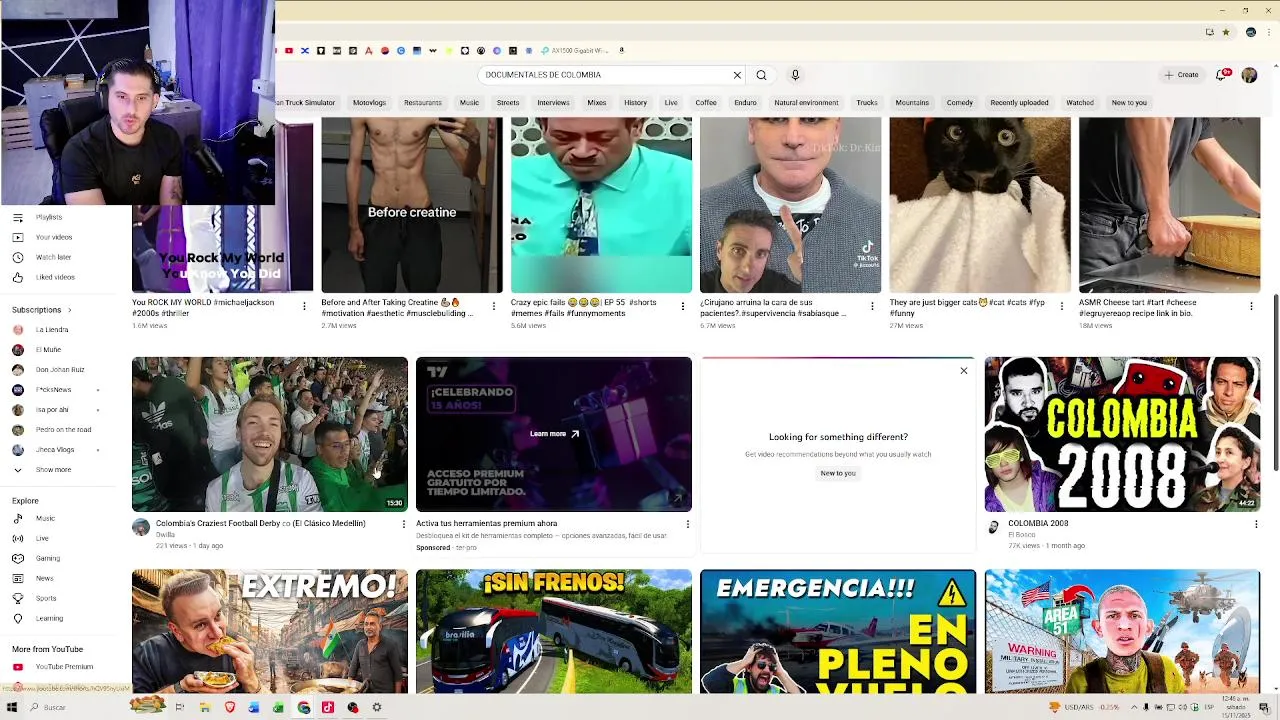Open the AX1500 Gigabit WiFi bookmark

pyautogui.click(x=576, y=50)
